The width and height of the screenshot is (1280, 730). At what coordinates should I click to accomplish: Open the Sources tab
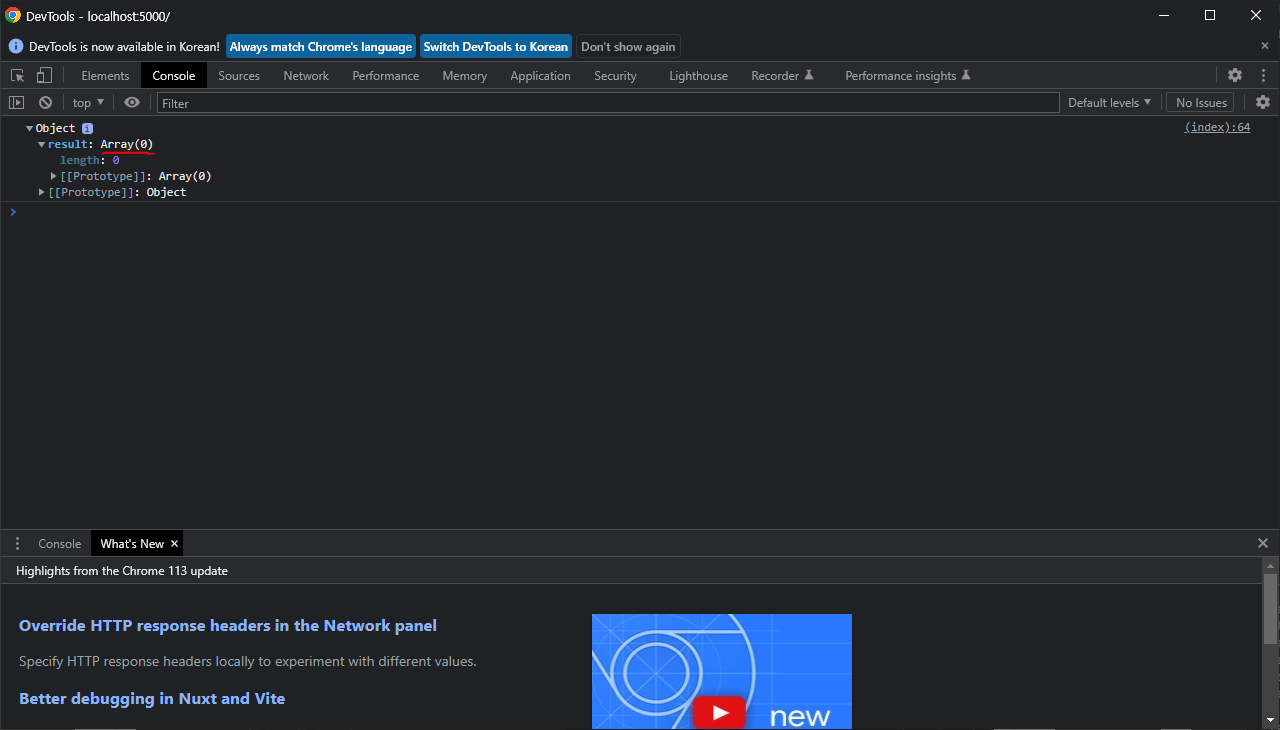[239, 76]
